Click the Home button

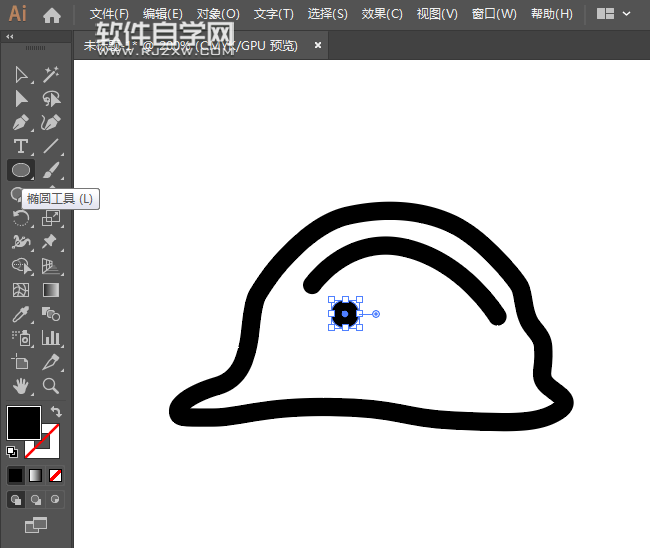pos(52,15)
